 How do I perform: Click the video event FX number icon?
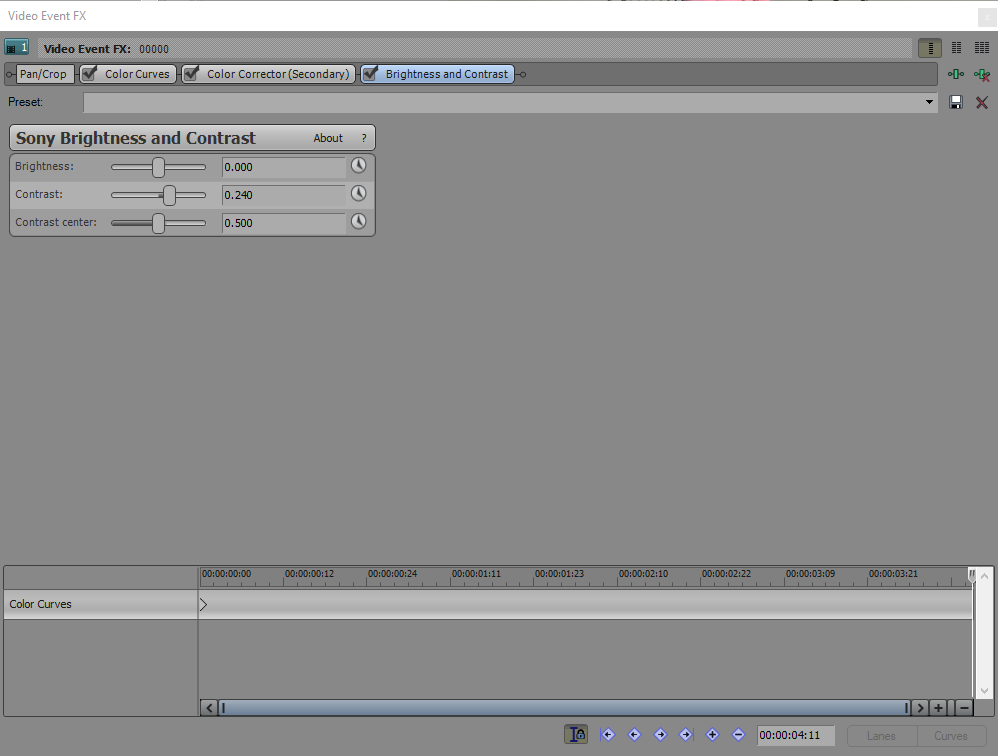17,48
